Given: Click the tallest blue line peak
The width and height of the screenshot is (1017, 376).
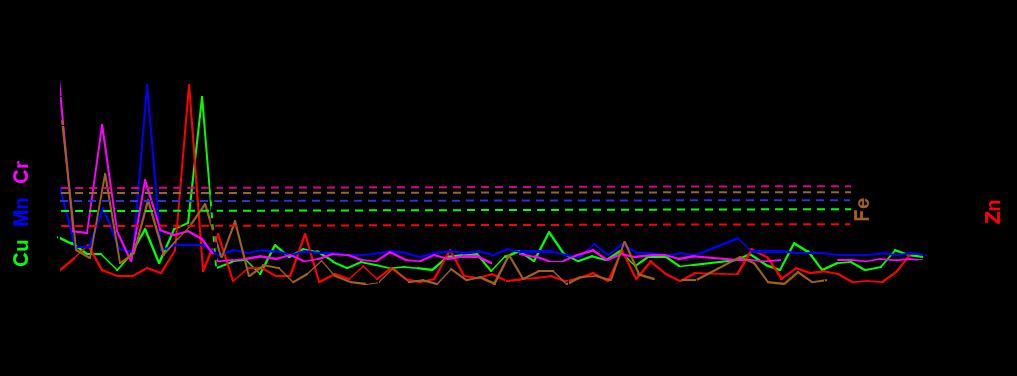Looking at the screenshot, I should click(147, 85).
